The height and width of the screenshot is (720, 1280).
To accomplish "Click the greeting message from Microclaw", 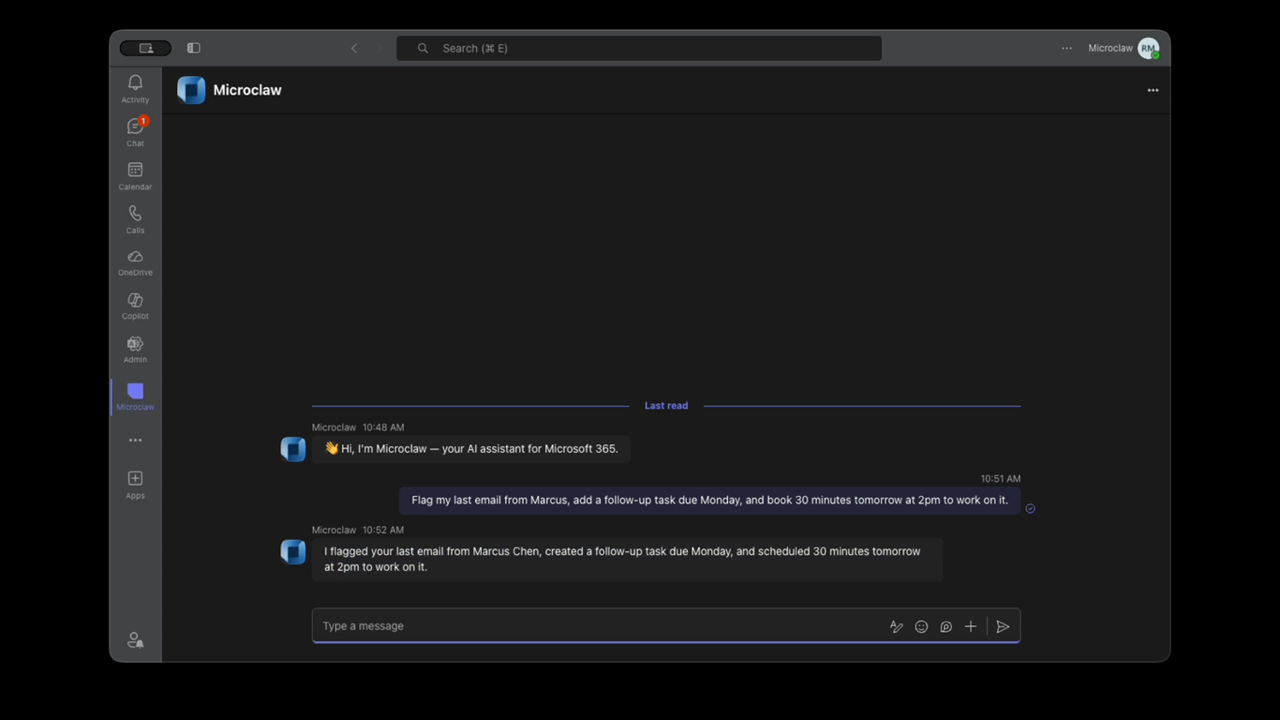I will 471,449.
